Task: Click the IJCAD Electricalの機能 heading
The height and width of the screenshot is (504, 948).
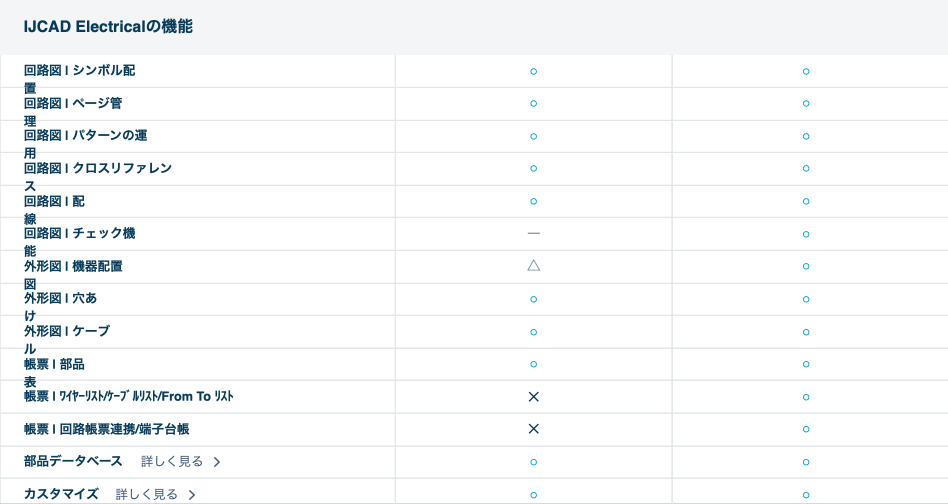Action: pyautogui.click(x=108, y=27)
